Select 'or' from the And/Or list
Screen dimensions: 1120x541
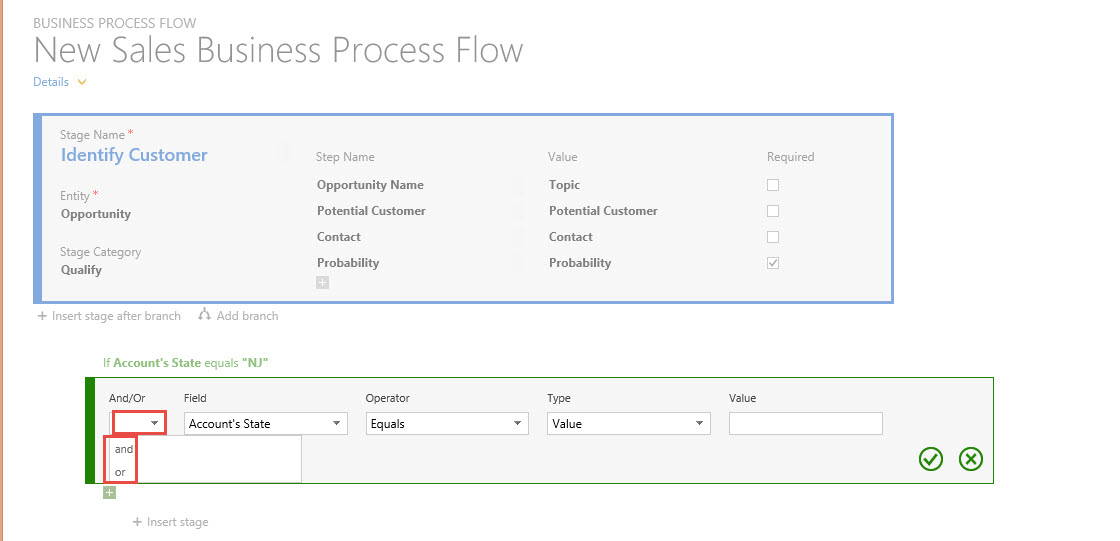120,472
